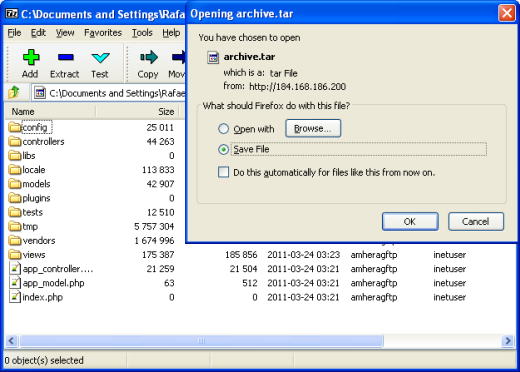The height and width of the screenshot is (372, 520).
Task: Click amheragftp in the index.php row
Action: (374, 297)
